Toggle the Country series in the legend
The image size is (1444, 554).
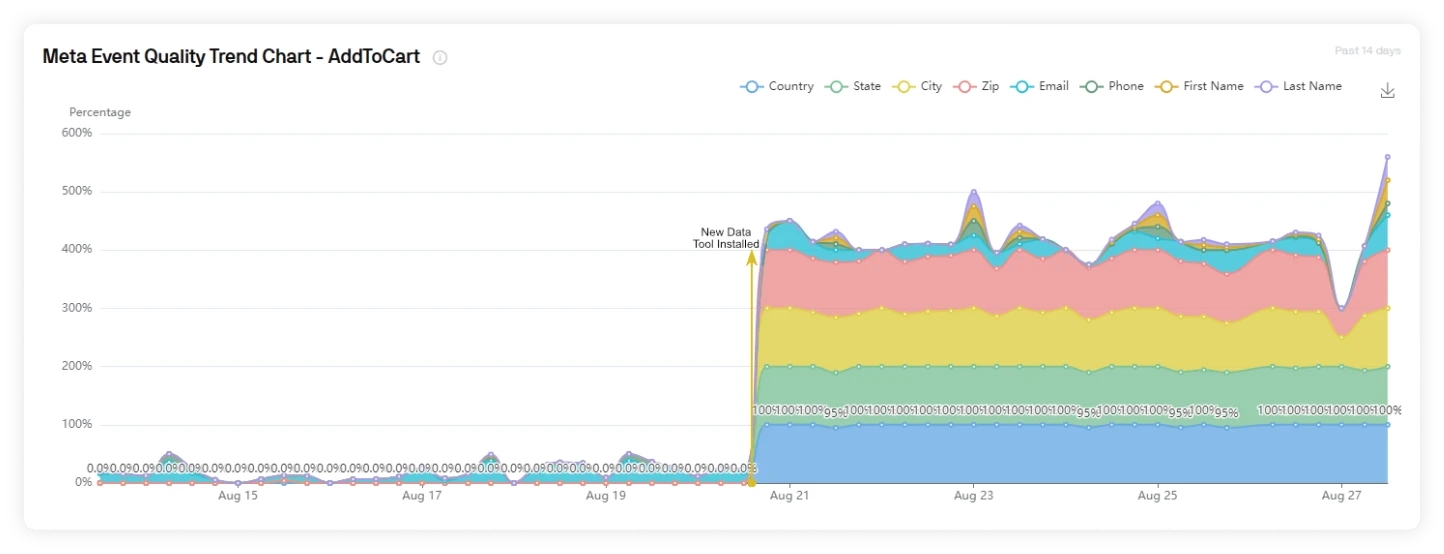click(777, 87)
